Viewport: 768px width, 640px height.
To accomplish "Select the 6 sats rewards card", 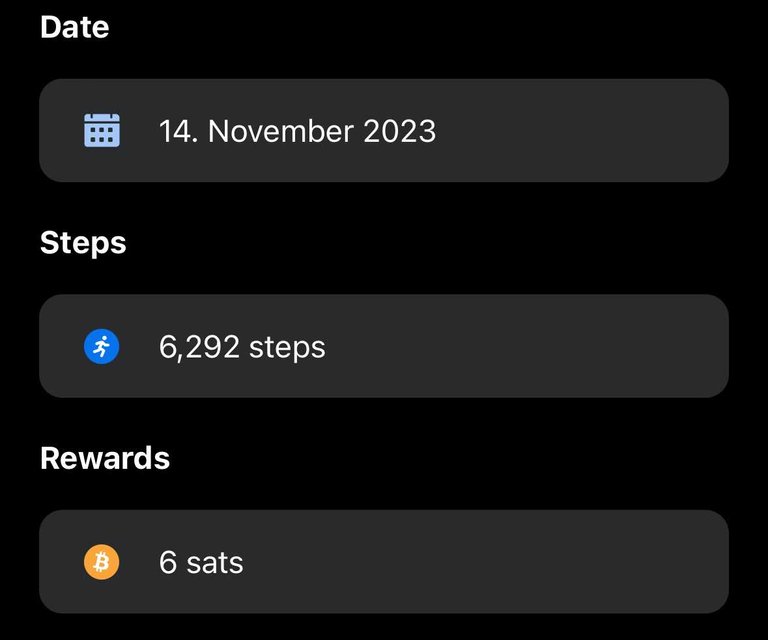I will (x=384, y=562).
